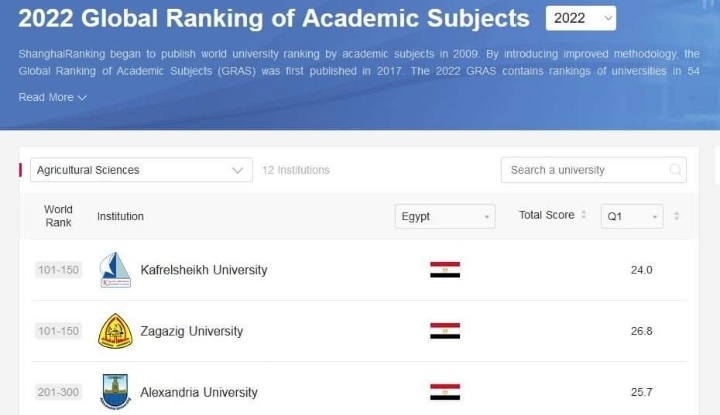
Task: Click the Alexandria University logo
Action: (115, 391)
